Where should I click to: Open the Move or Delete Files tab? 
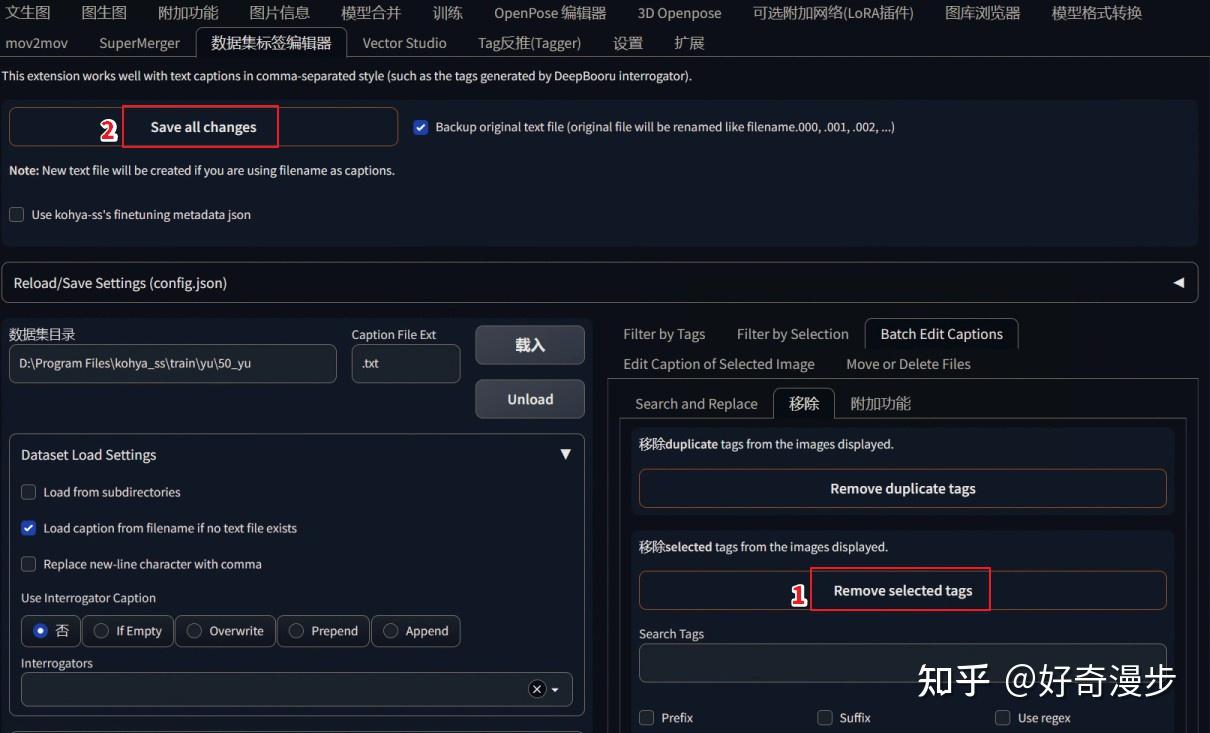907,364
